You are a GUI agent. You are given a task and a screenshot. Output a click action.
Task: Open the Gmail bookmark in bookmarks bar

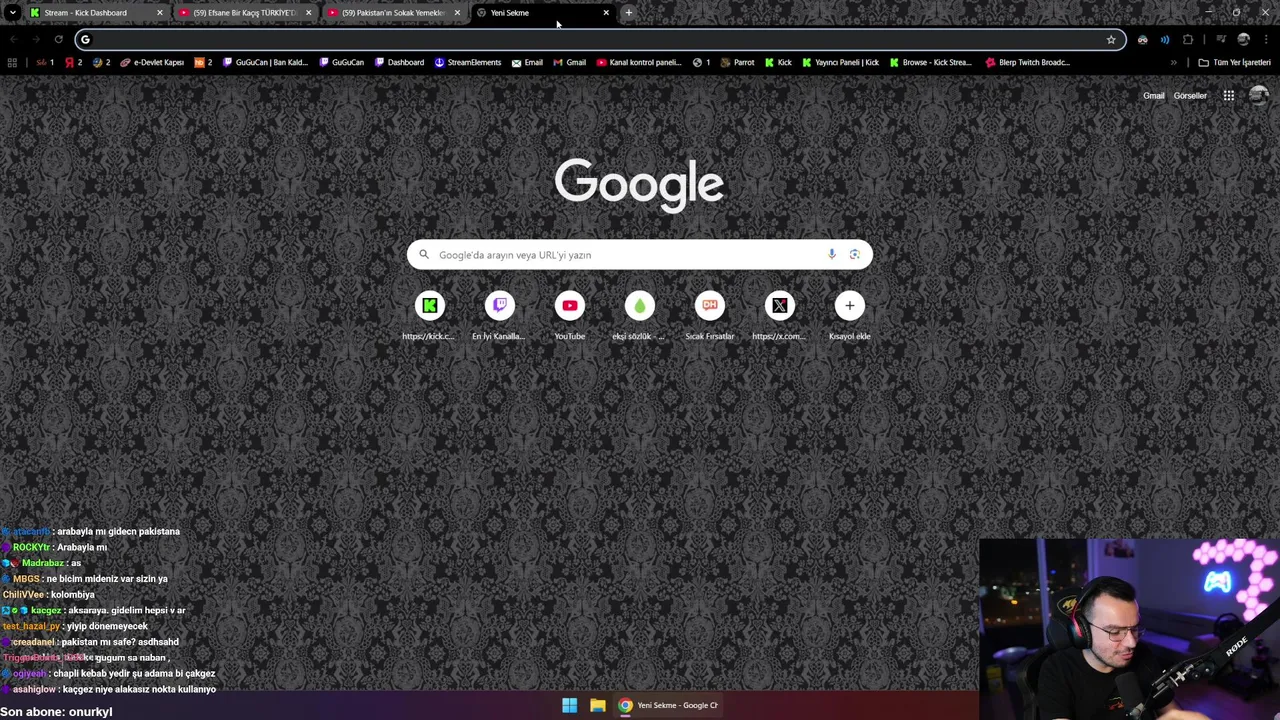(569, 62)
